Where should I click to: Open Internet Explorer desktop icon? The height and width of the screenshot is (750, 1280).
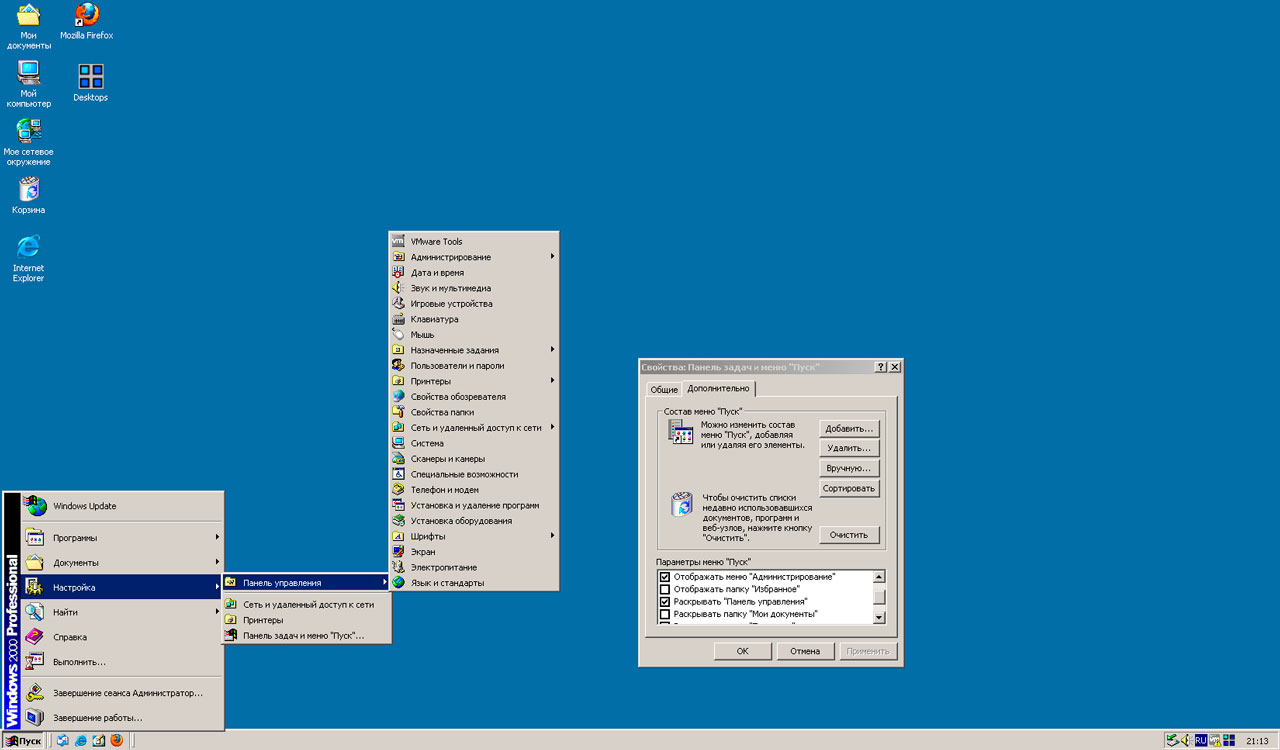(x=28, y=247)
